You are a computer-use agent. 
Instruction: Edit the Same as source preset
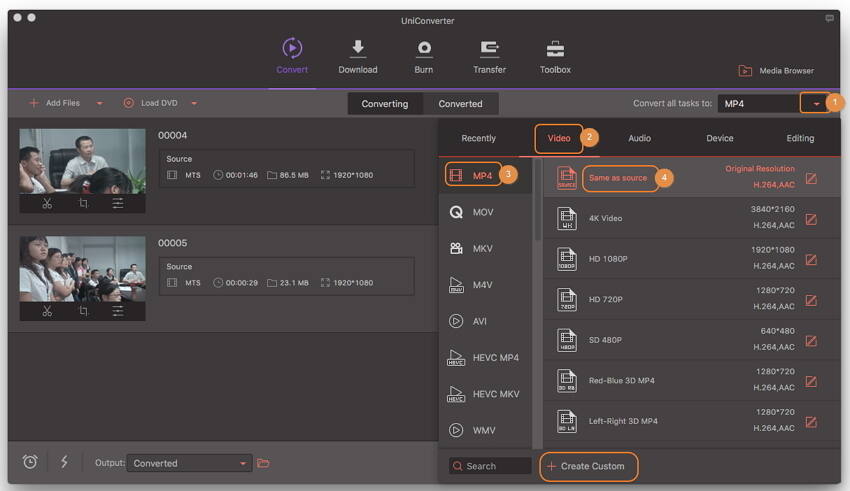(811, 178)
